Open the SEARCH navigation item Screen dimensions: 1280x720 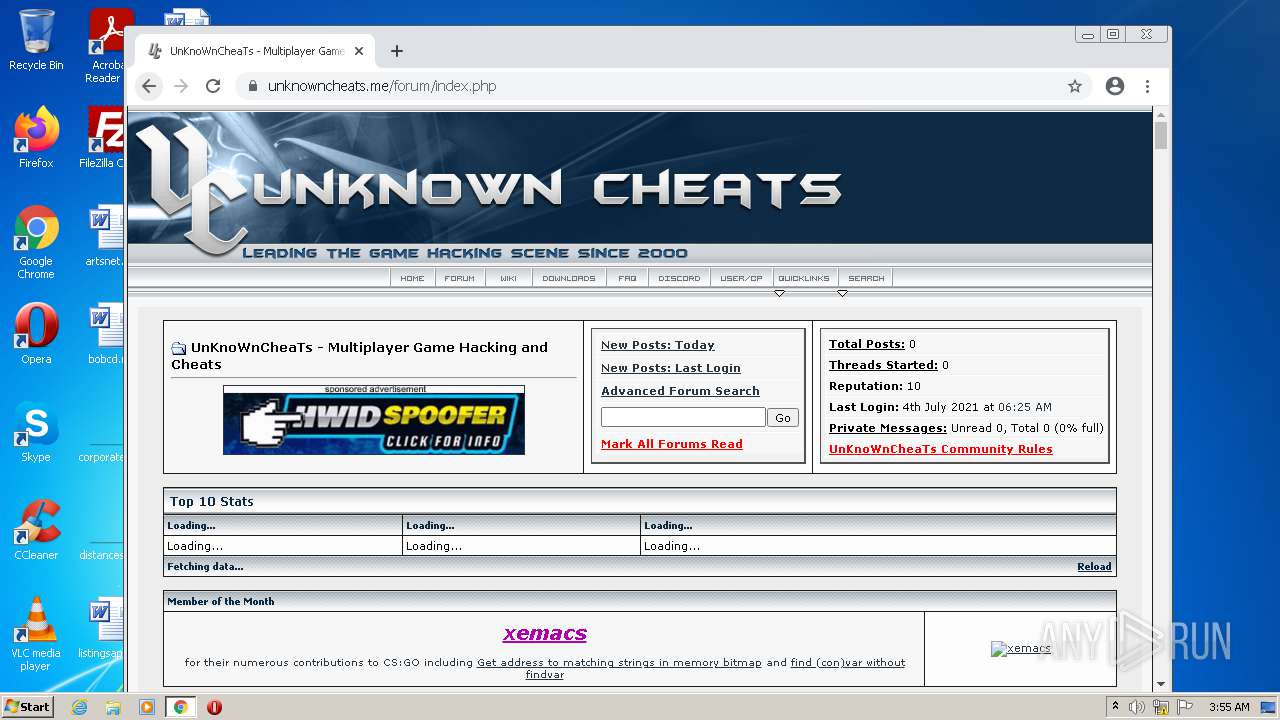(x=866, y=278)
